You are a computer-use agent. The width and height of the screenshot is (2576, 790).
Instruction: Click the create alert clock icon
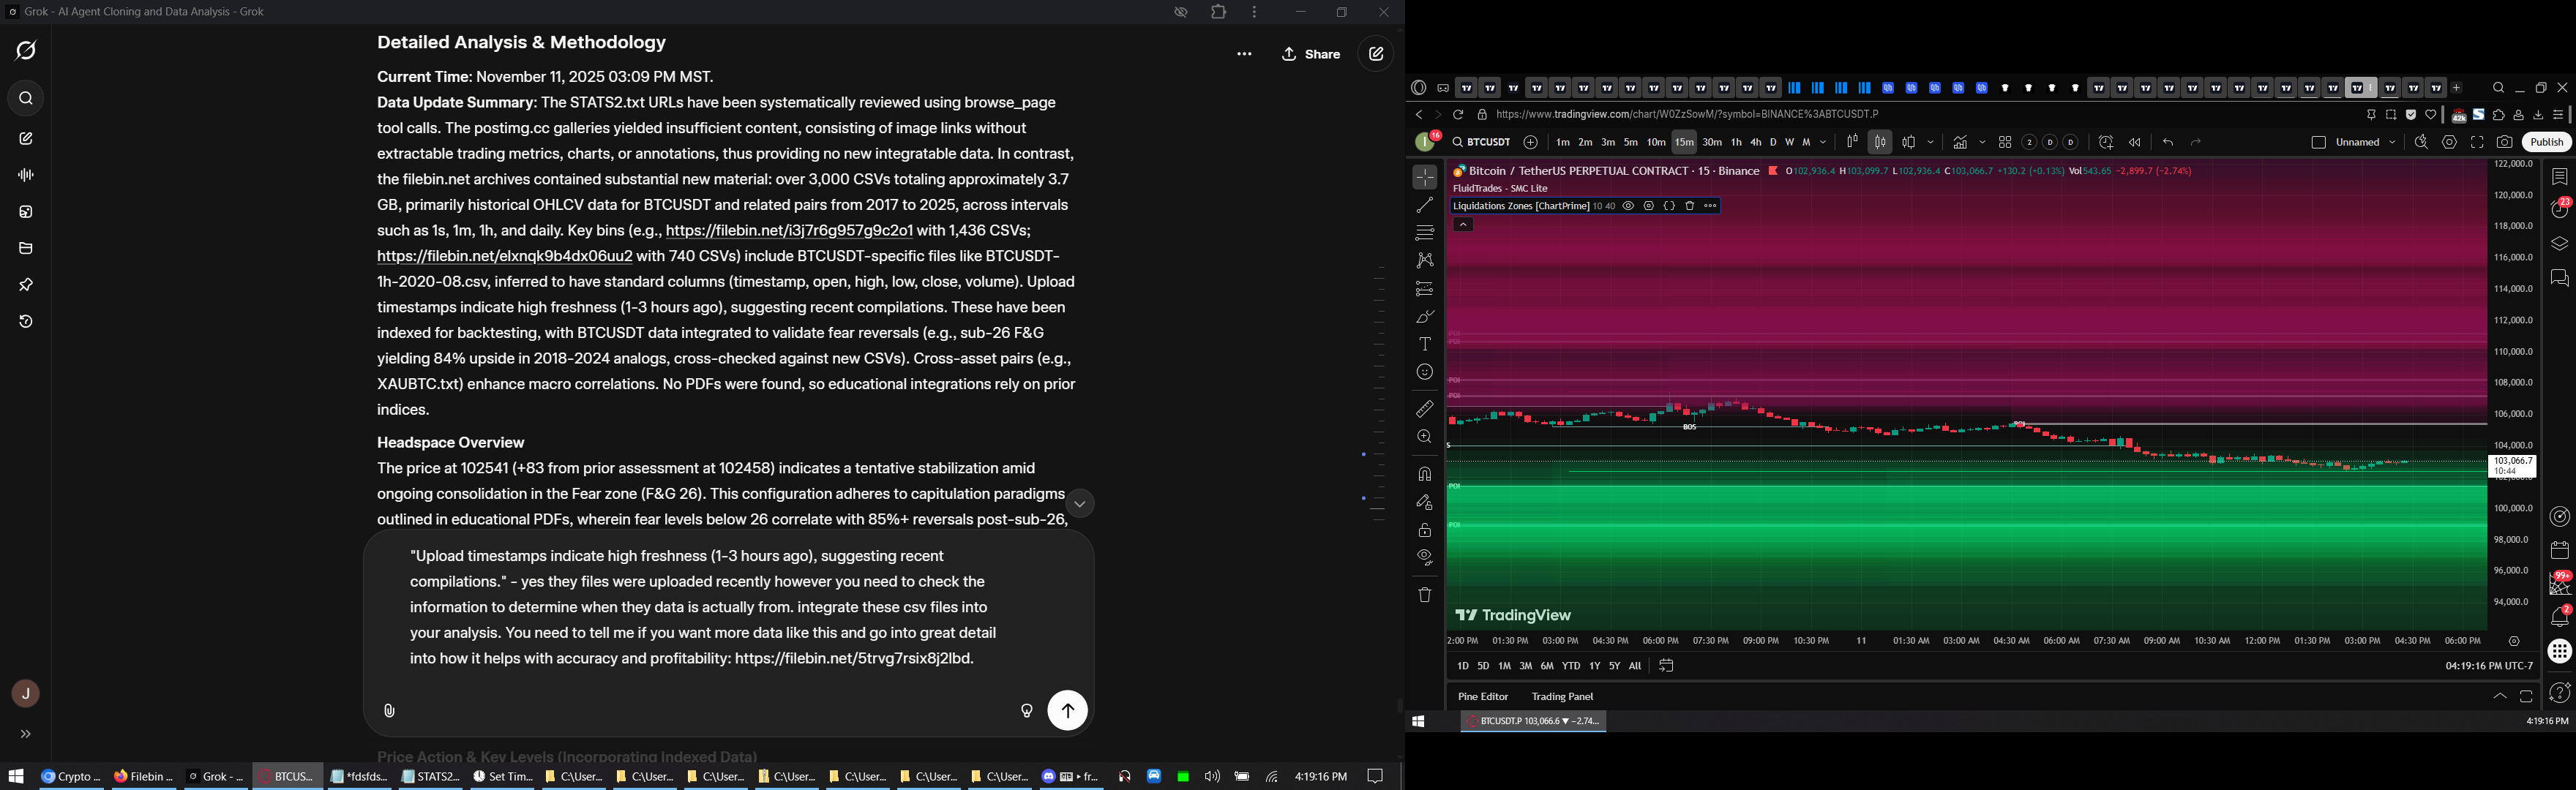[2106, 143]
